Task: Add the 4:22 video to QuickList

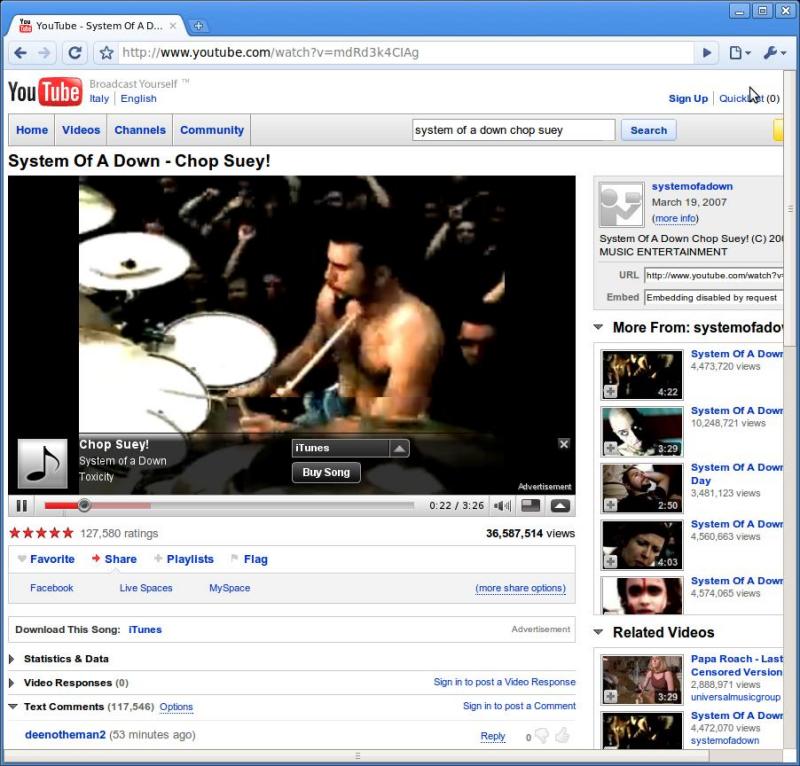Action: tap(610, 391)
